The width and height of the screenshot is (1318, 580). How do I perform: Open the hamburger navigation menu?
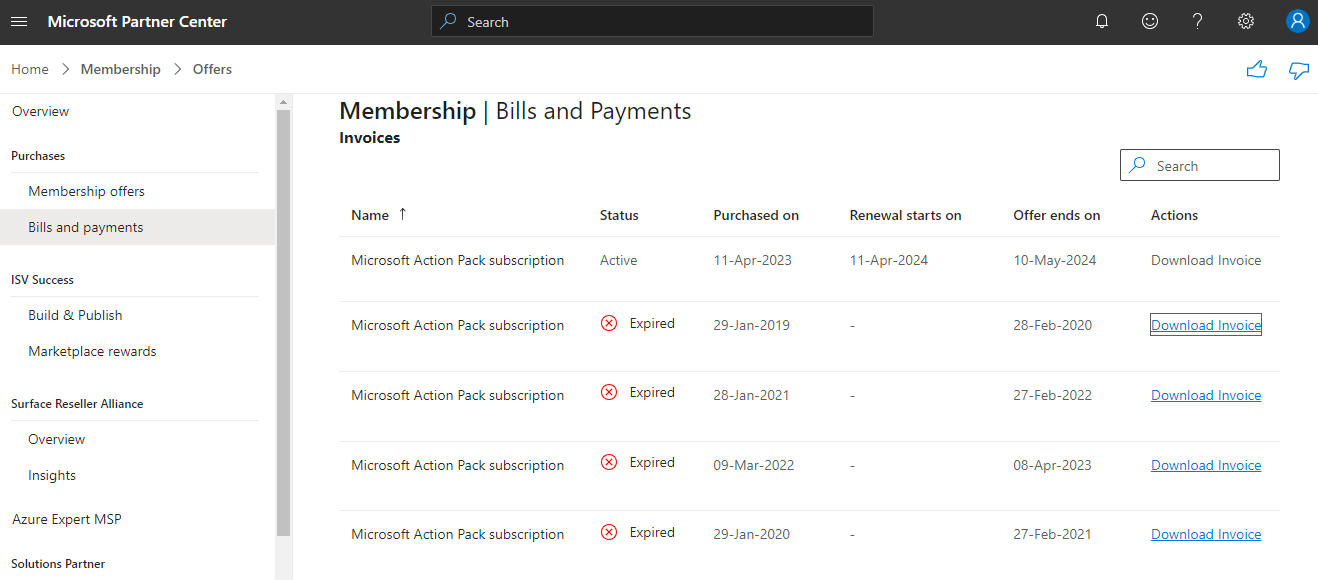pos(19,22)
